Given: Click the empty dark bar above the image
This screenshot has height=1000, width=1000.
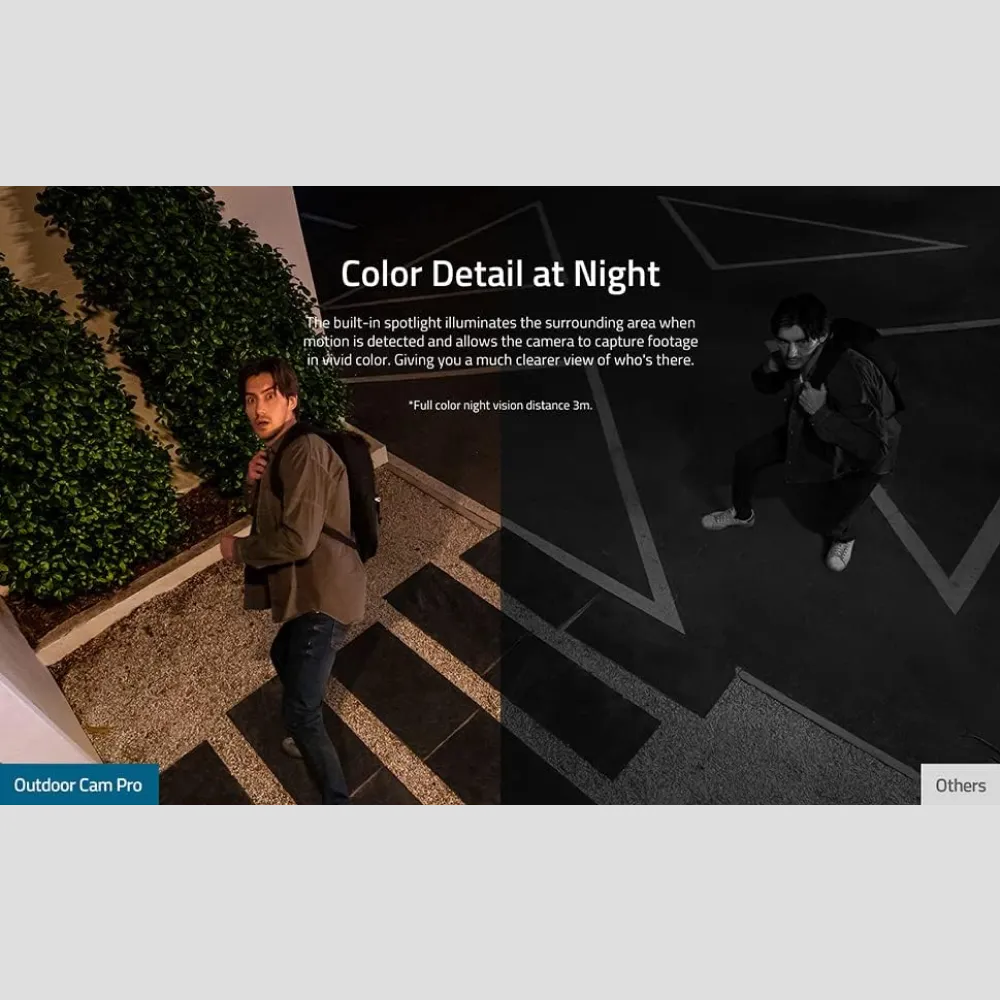Looking at the screenshot, I should click(500, 90).
